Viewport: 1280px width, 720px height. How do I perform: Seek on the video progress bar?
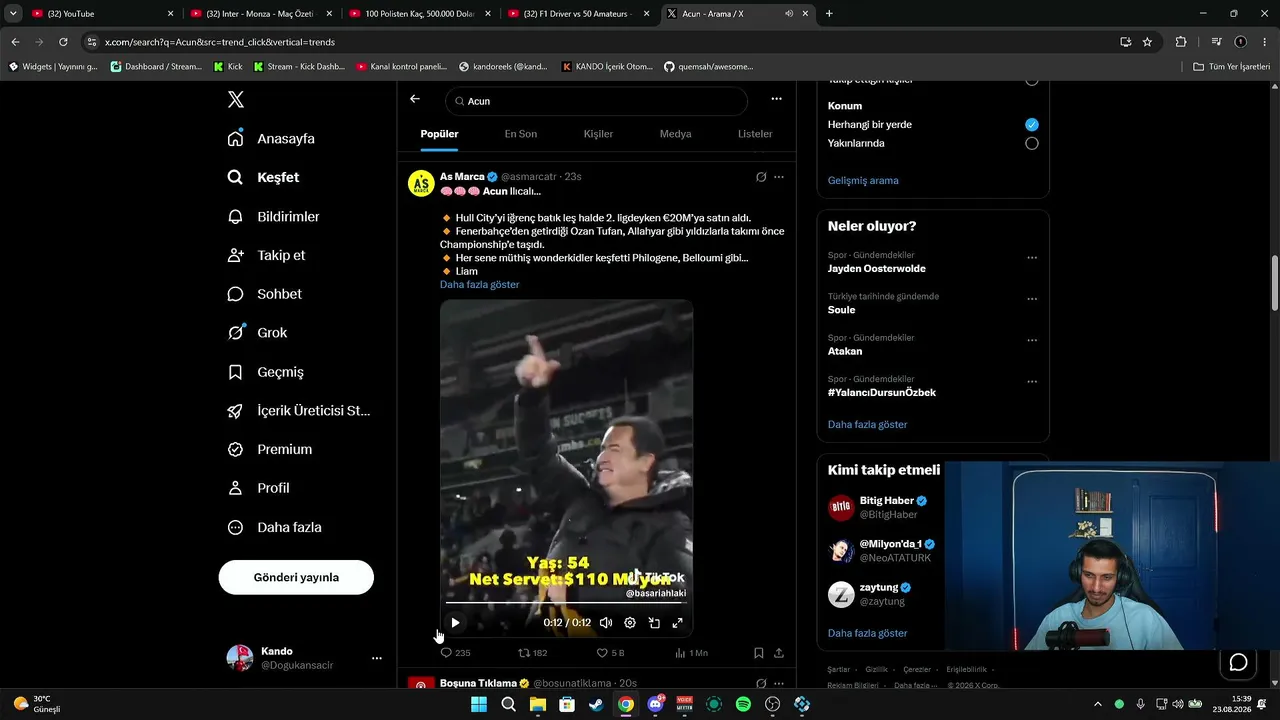[566, 603]
